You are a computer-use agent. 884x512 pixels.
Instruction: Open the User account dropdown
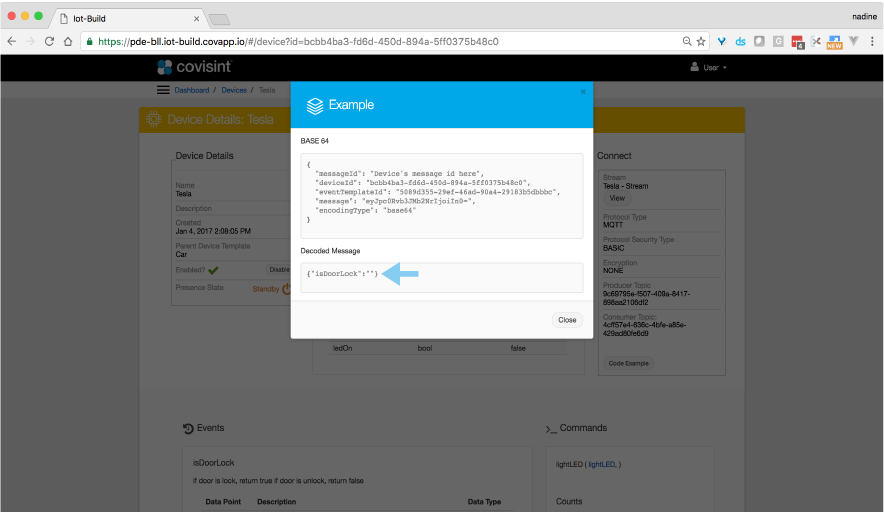[x=708, y=68]
